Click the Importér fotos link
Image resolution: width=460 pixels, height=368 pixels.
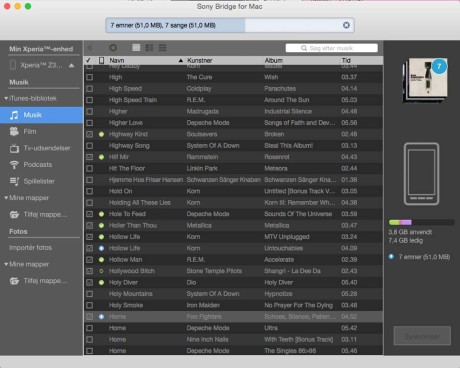coord(30,248)
